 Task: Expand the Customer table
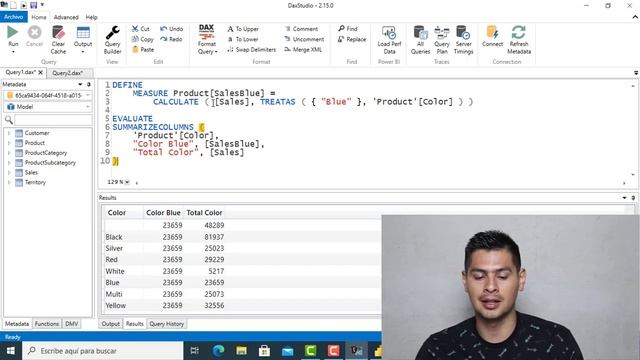point(9,133)
